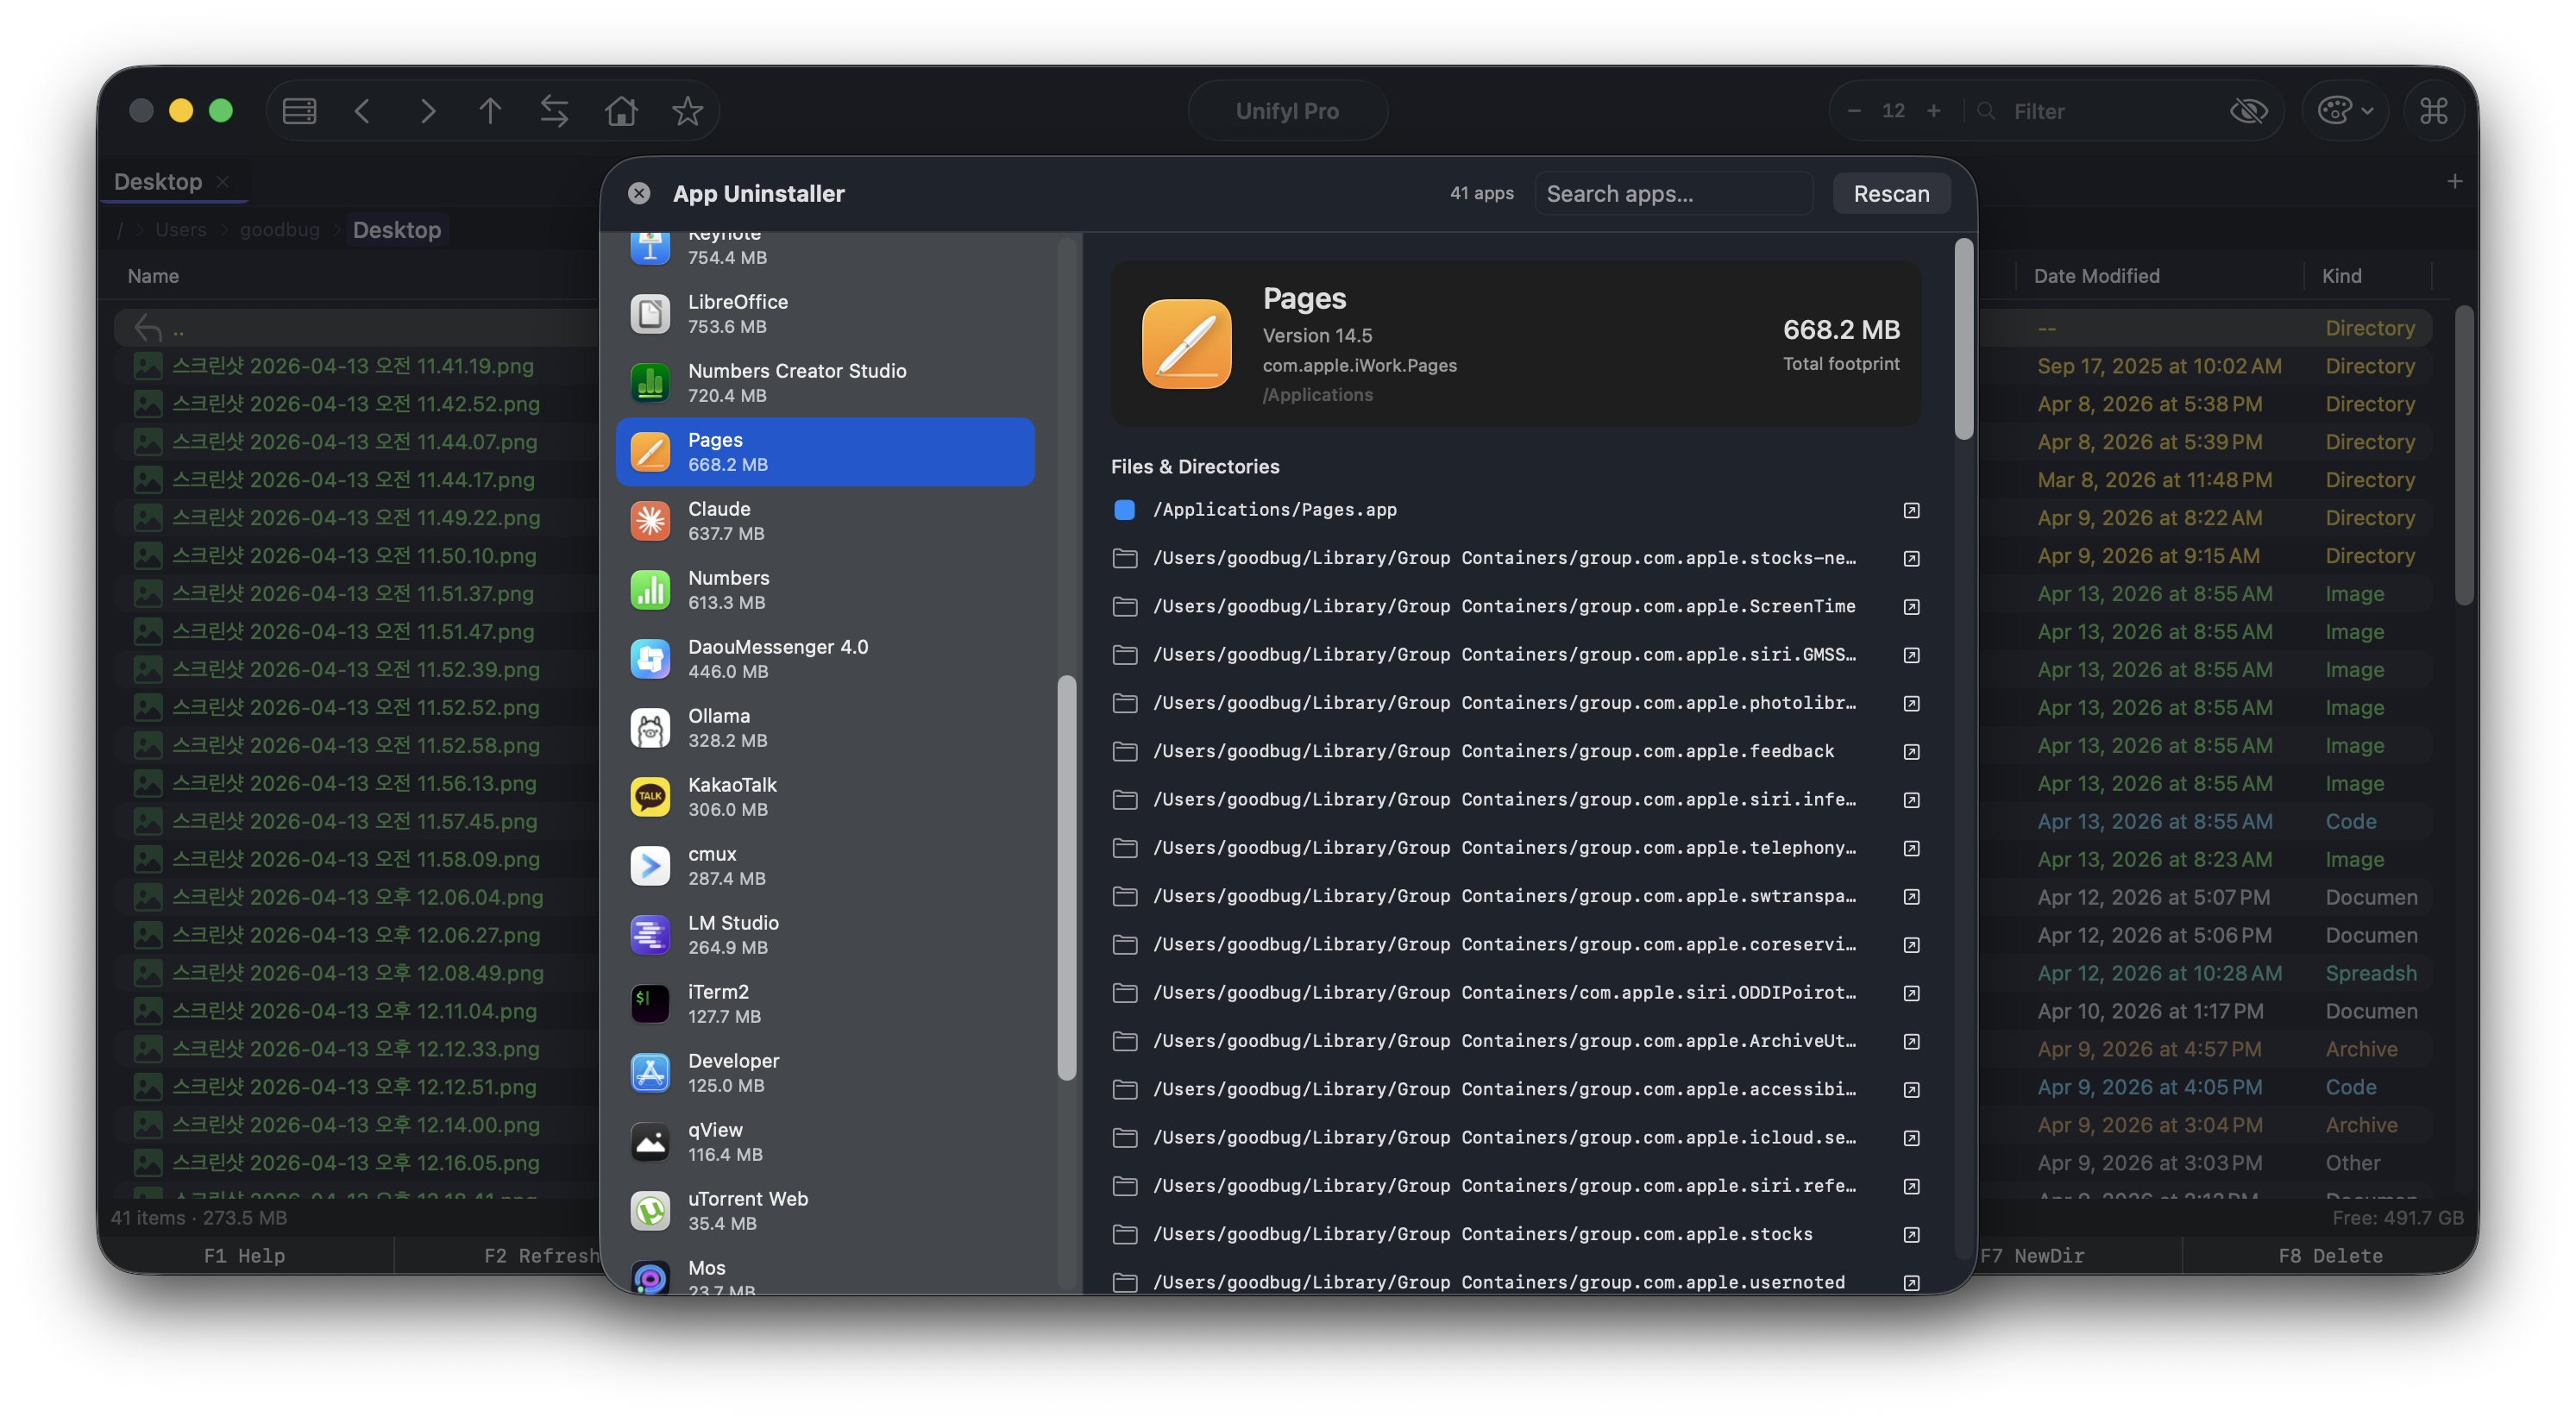Click inside the Search apps field
This screenshot has height=1423, width=2576.
[1674, 193]
